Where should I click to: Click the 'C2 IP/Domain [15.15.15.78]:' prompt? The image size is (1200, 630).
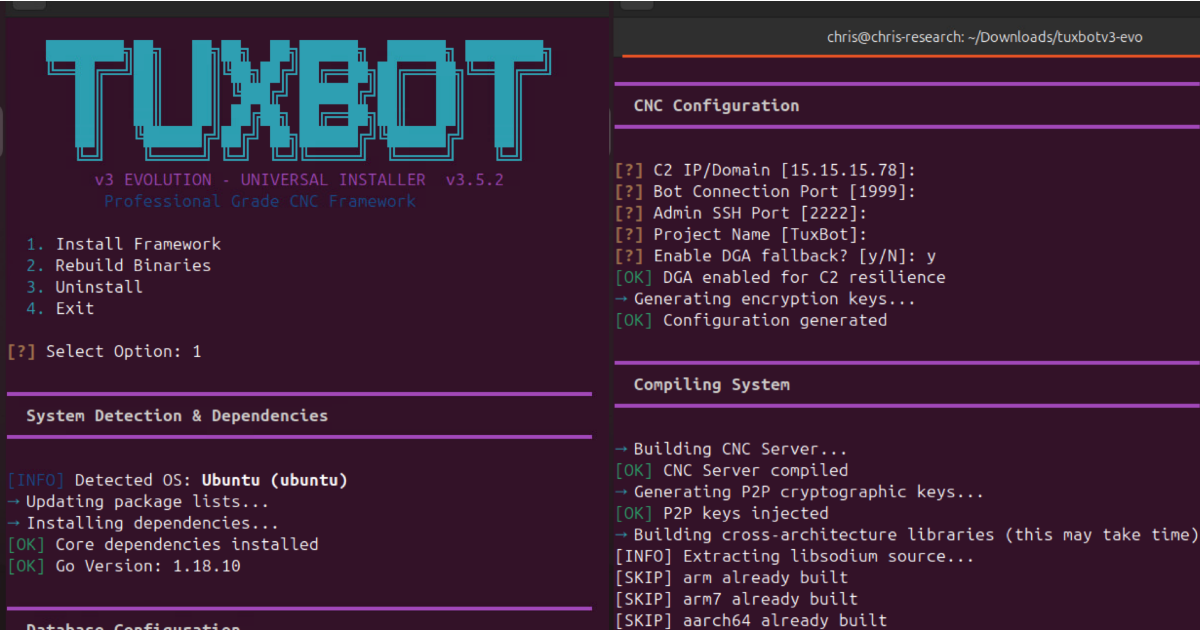[765, 170]
